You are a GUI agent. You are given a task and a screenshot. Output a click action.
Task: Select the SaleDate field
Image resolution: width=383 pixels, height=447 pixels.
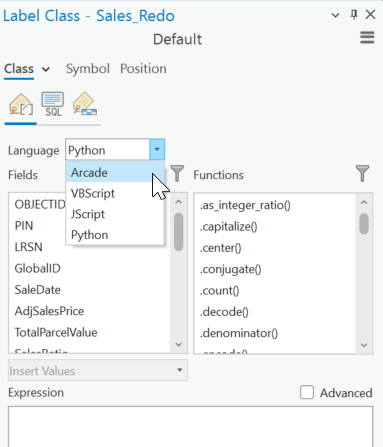click(x=38, y=290)
